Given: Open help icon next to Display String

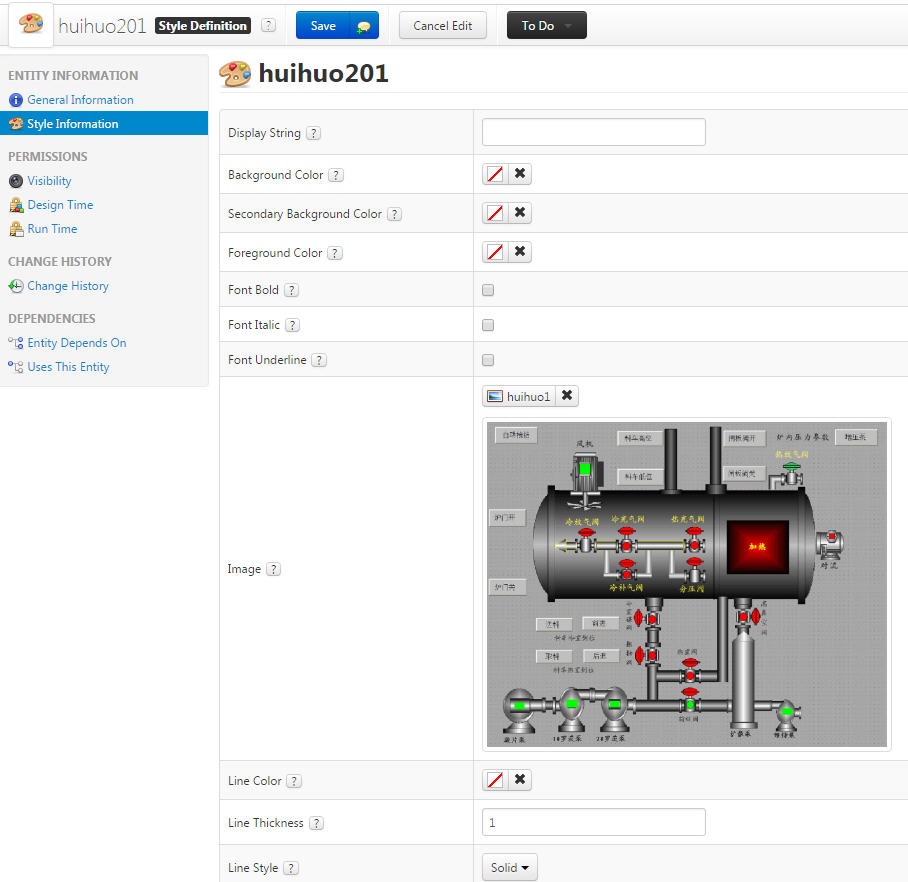Looking at the screenshot, I should coord(313,133).
